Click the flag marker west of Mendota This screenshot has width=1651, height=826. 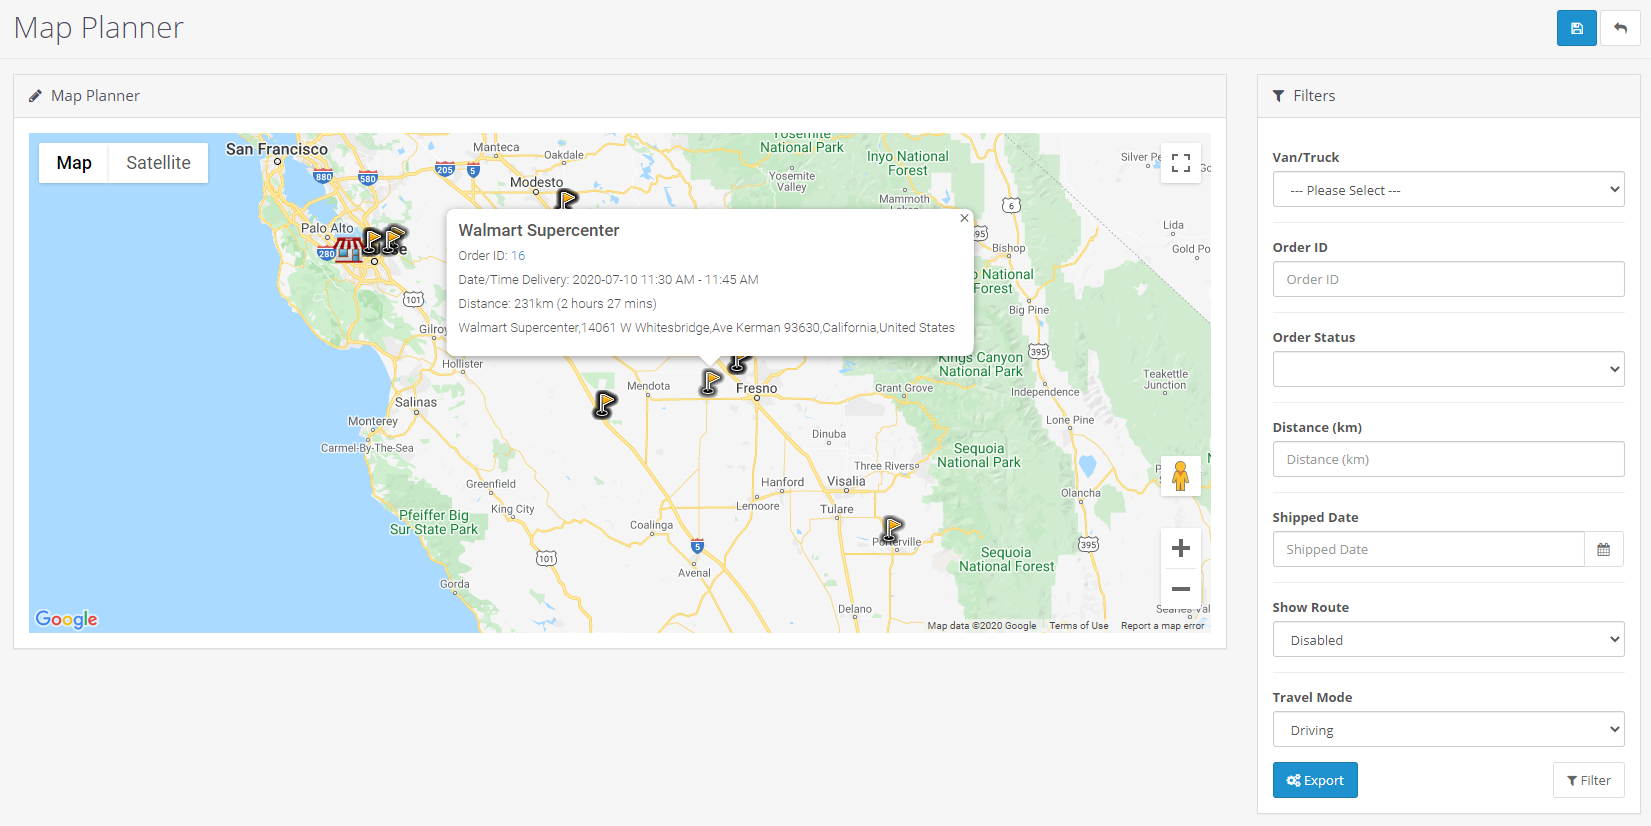point(605,404)
